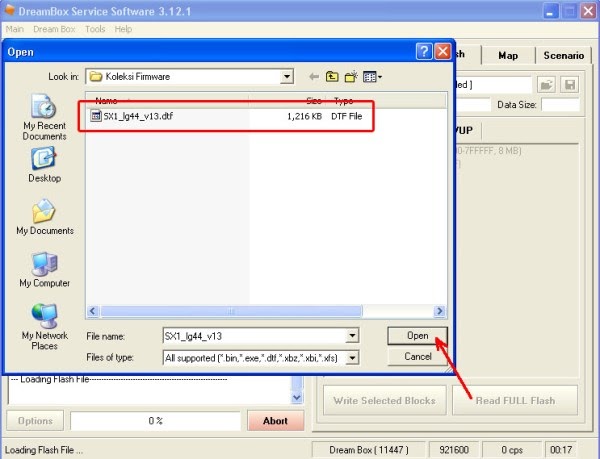Click the horizontal scrollbar thumb in file list
The width and height of the screenshot is (600, 459).
[x=231, y=311]
